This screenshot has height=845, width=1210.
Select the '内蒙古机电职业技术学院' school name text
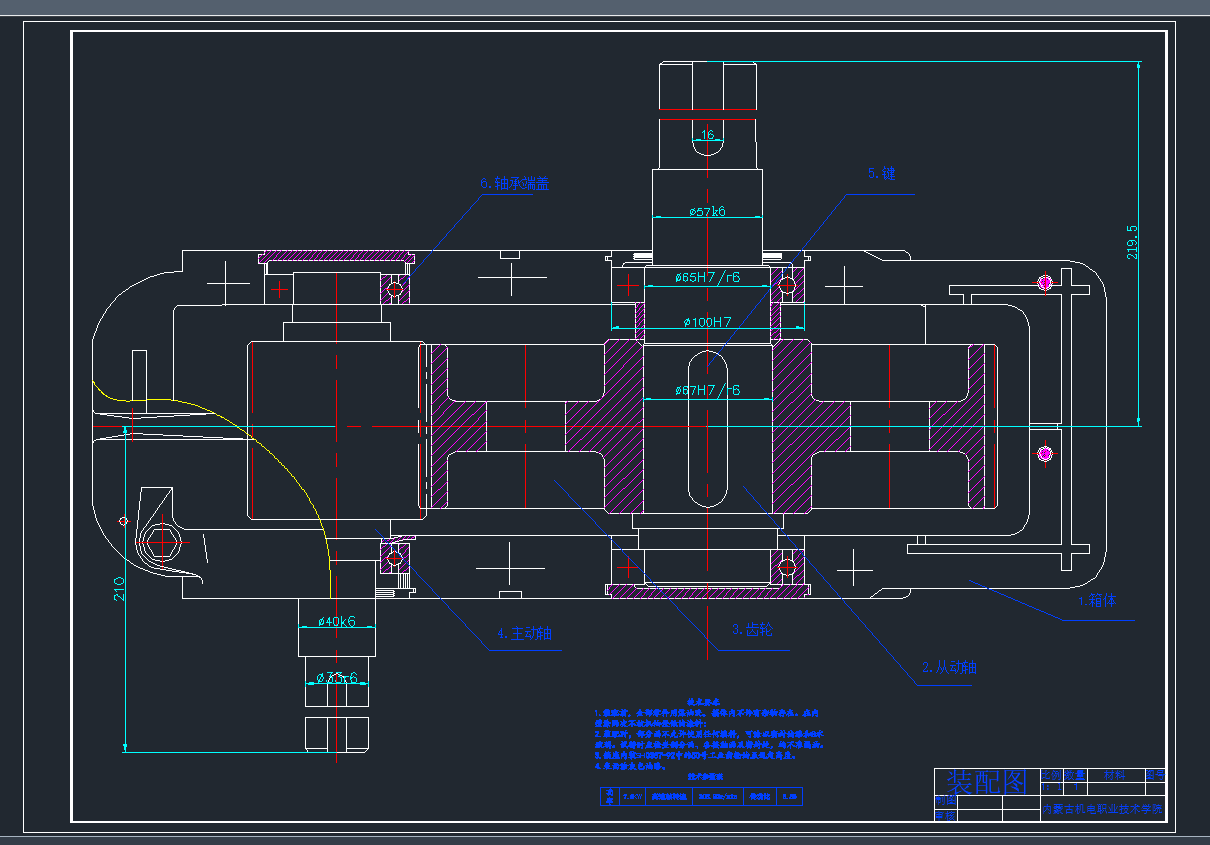tap(1102, 810)
